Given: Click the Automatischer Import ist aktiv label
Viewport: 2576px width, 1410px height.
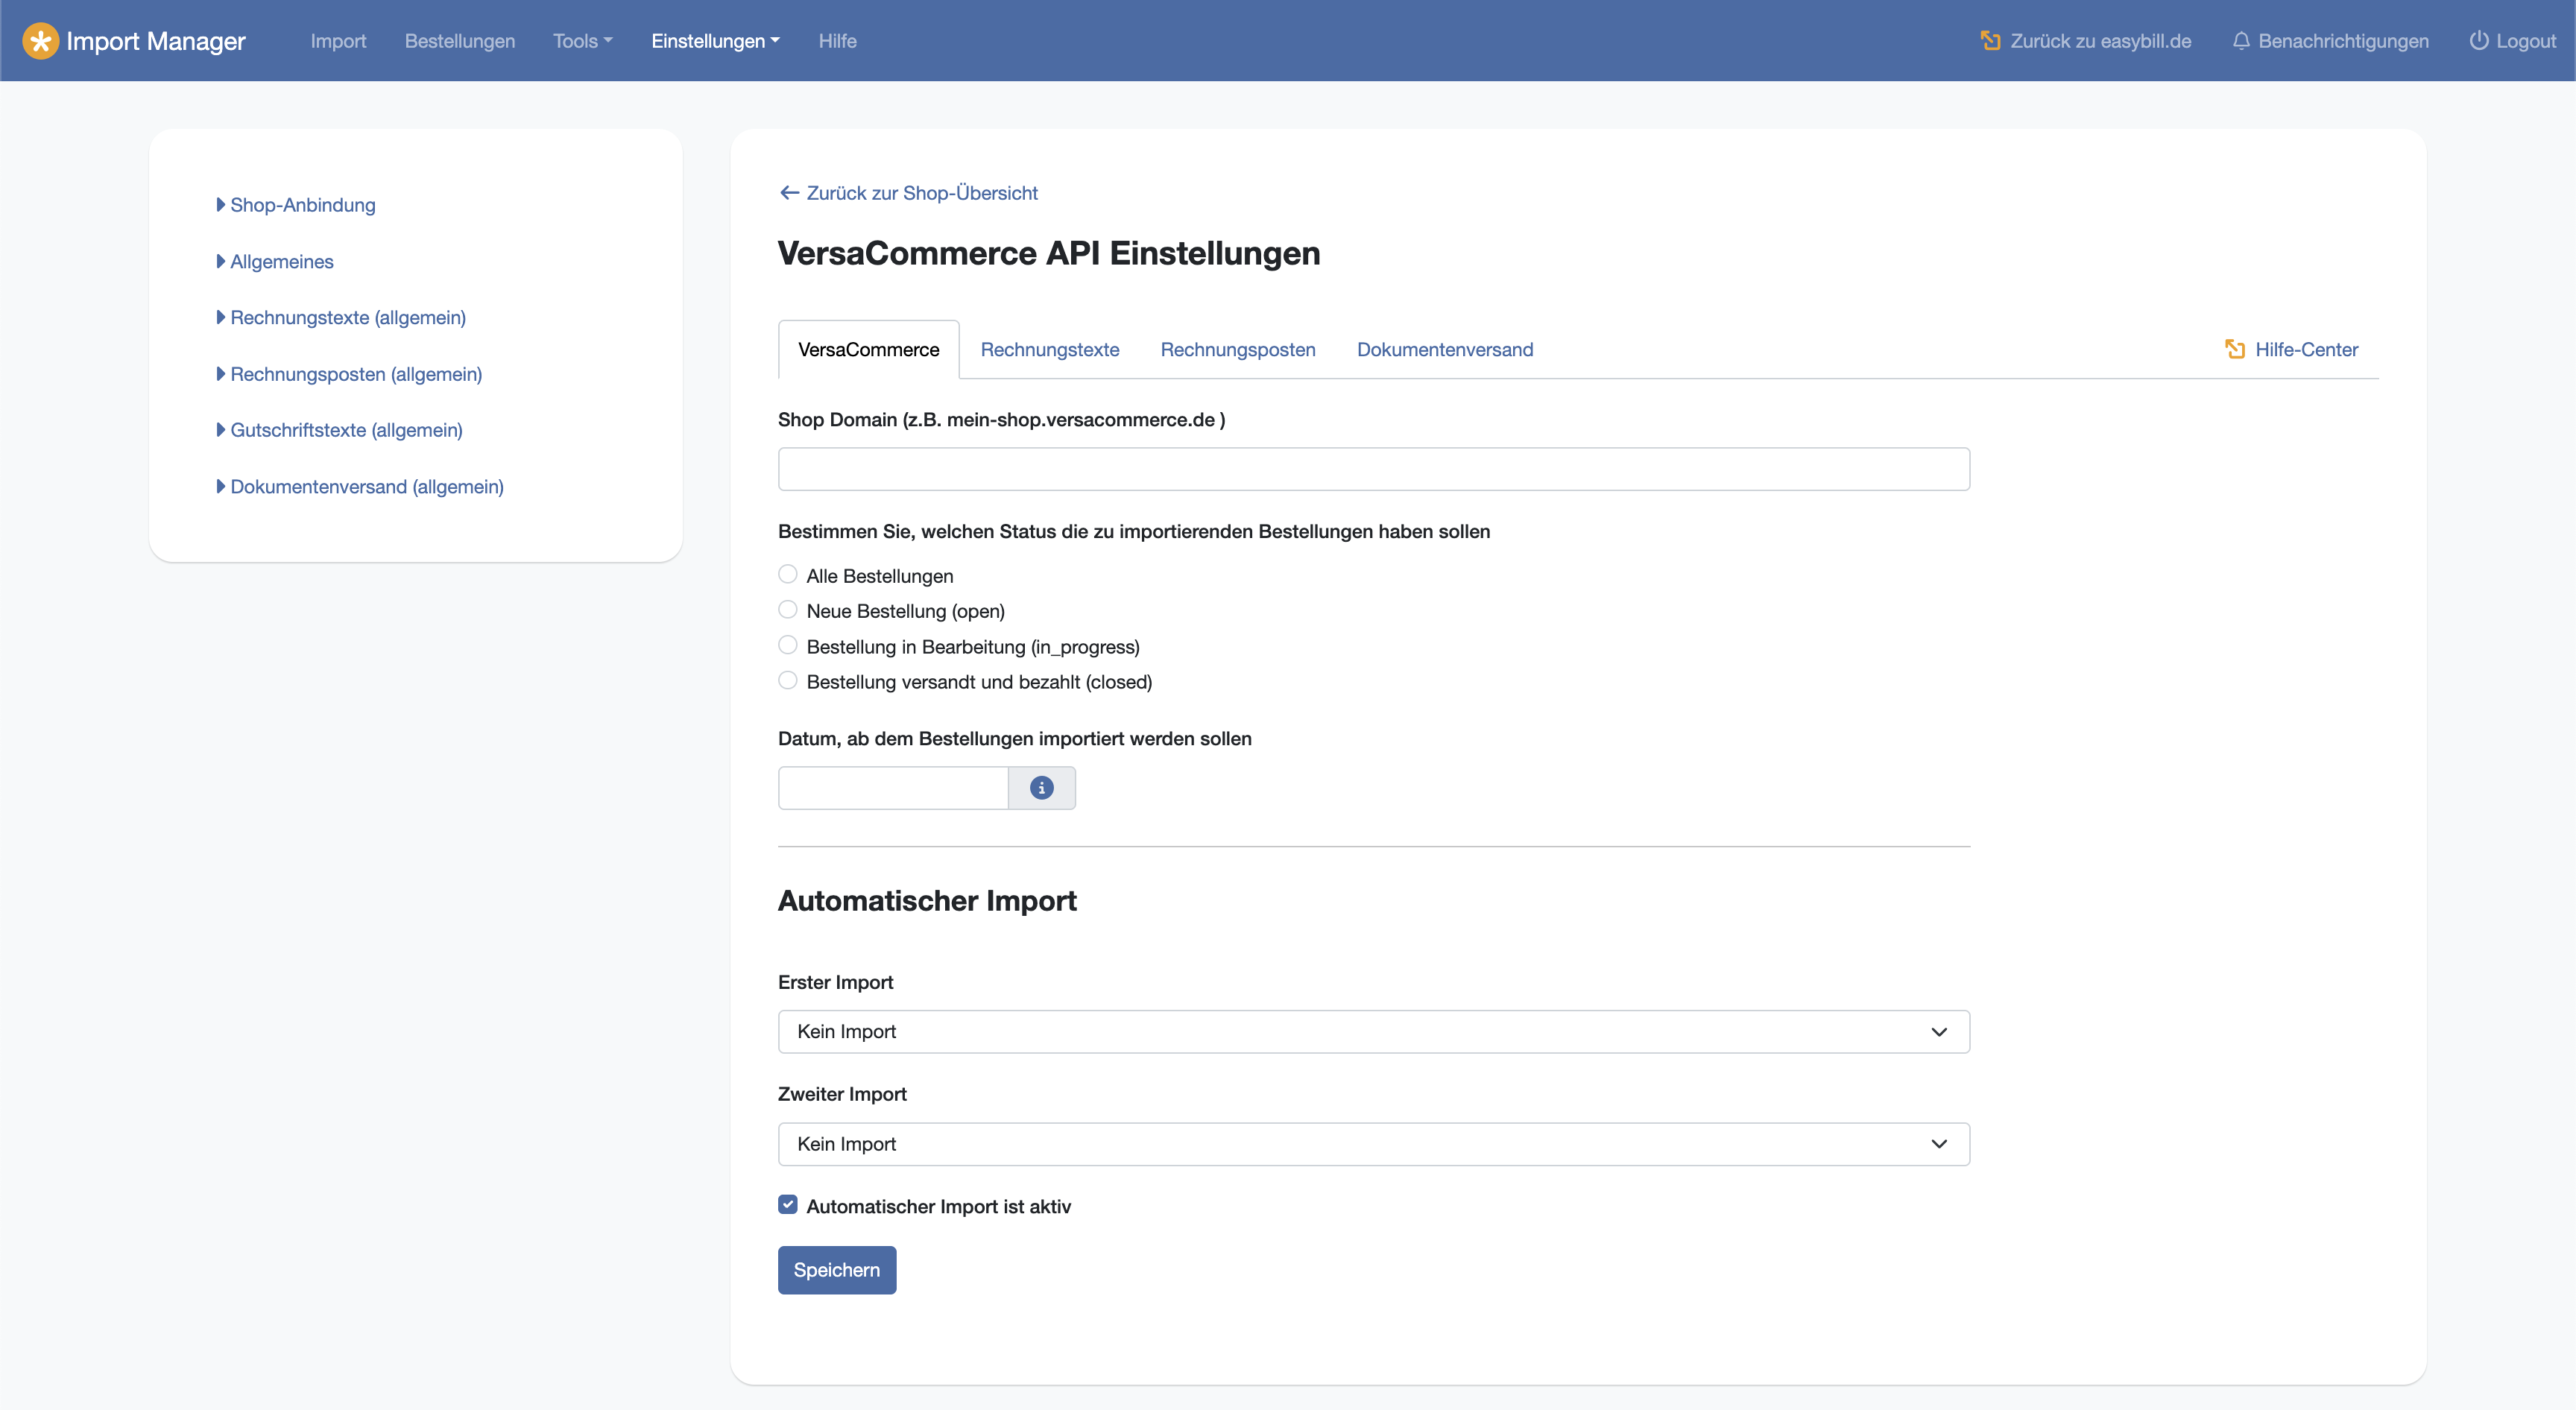Looking at the screenshot, I should 939,1206.
